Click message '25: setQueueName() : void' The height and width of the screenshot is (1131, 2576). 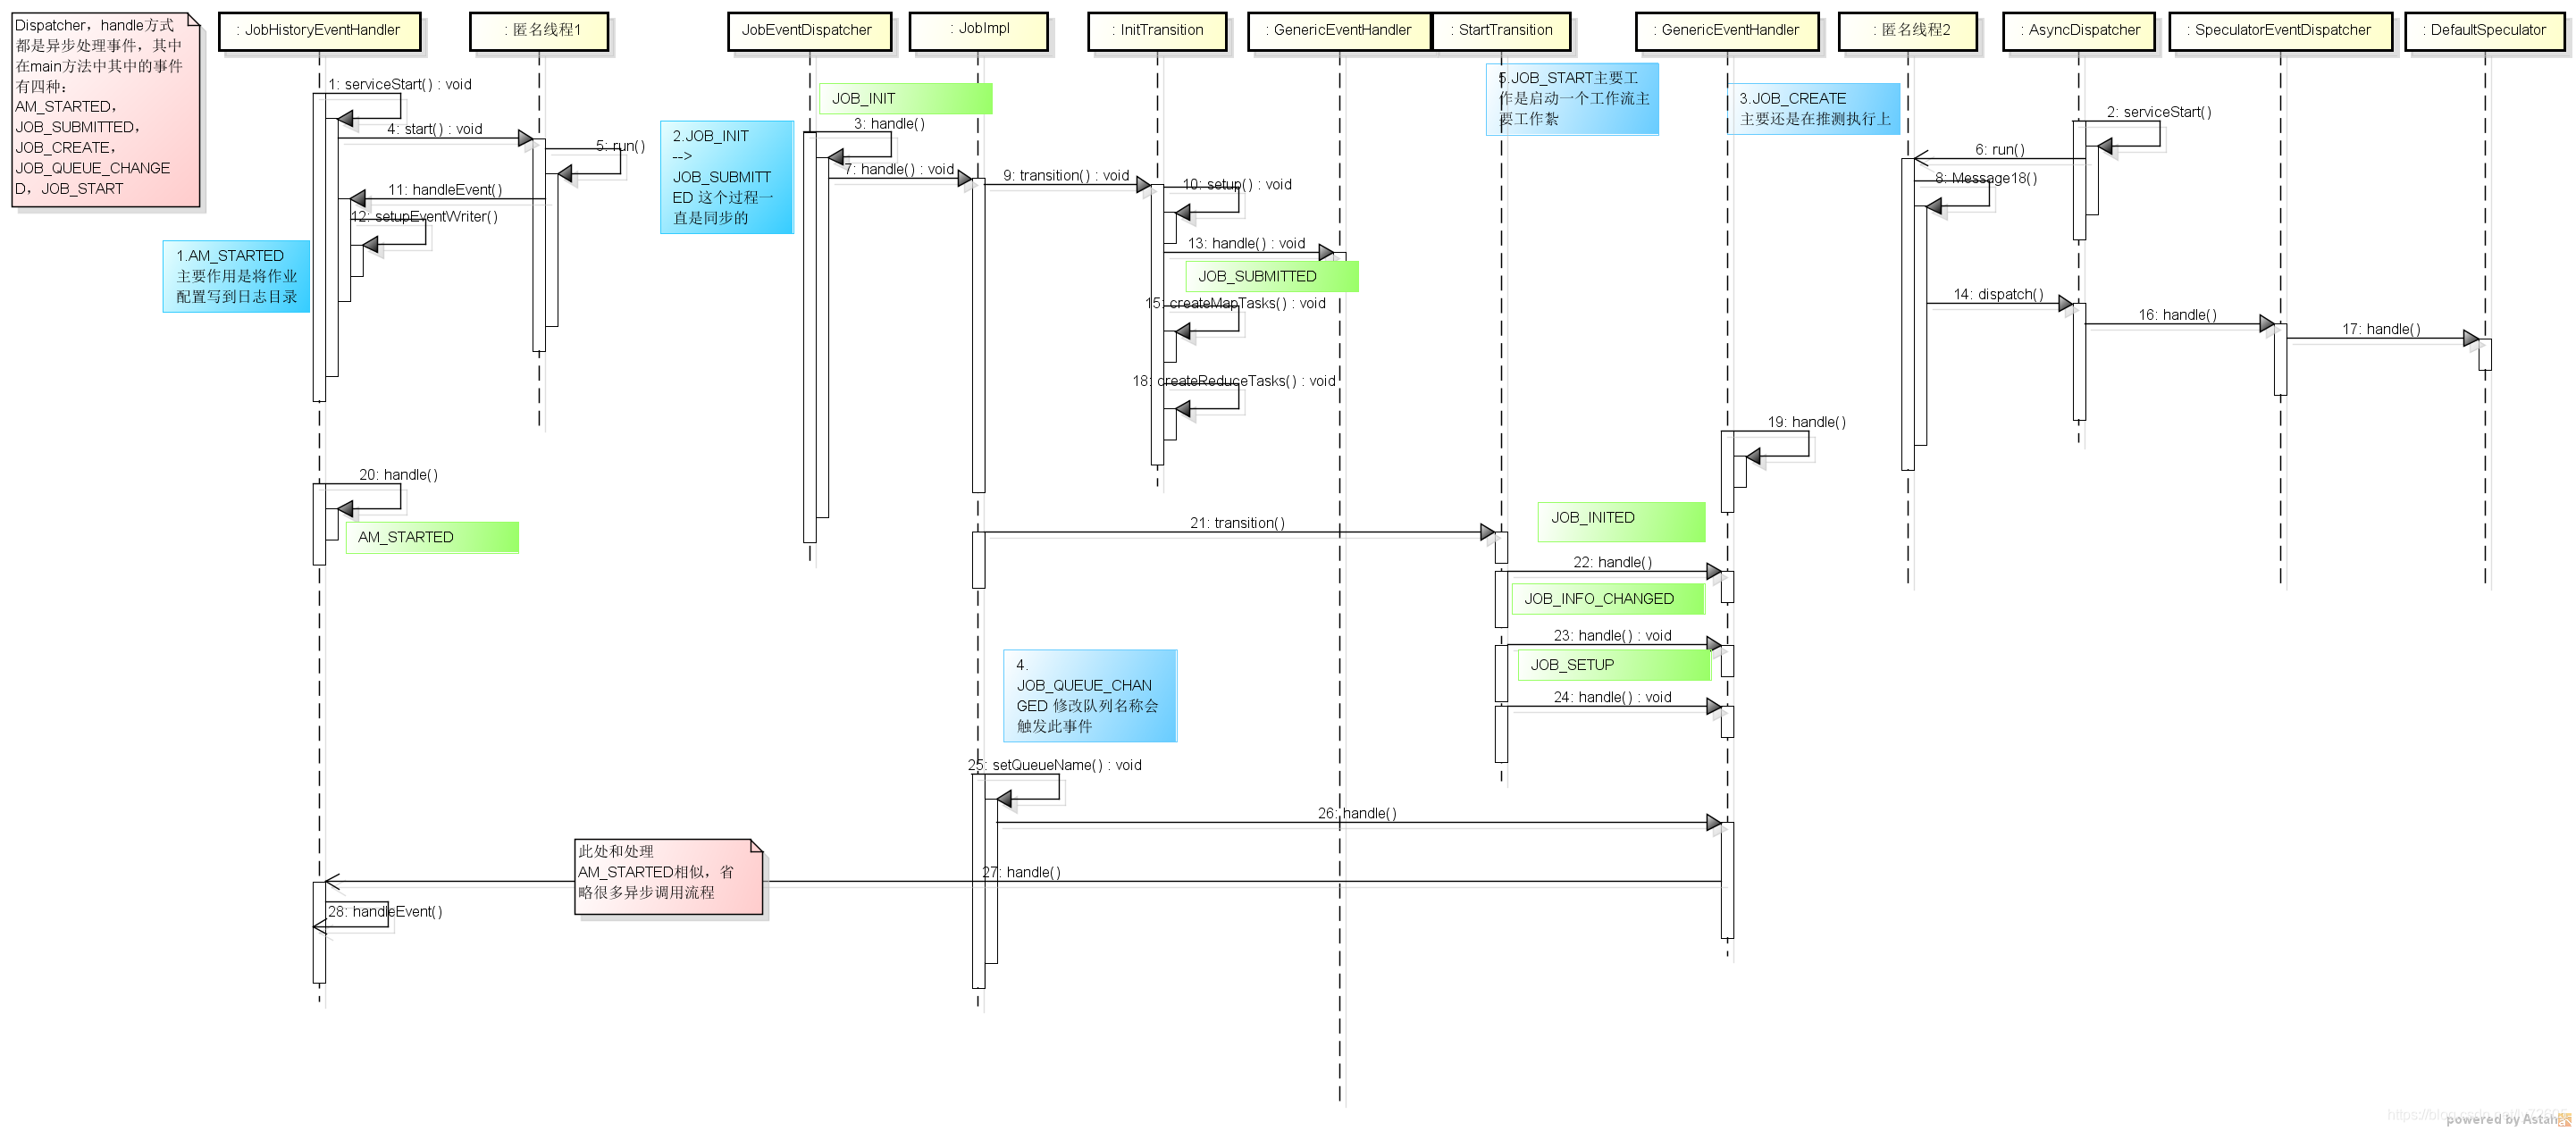(1054, 766)
